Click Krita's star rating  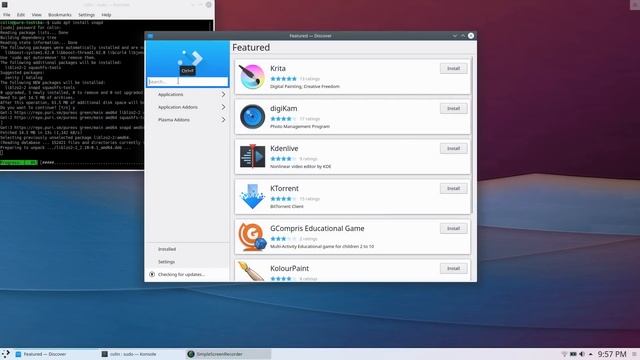[283, 79]
